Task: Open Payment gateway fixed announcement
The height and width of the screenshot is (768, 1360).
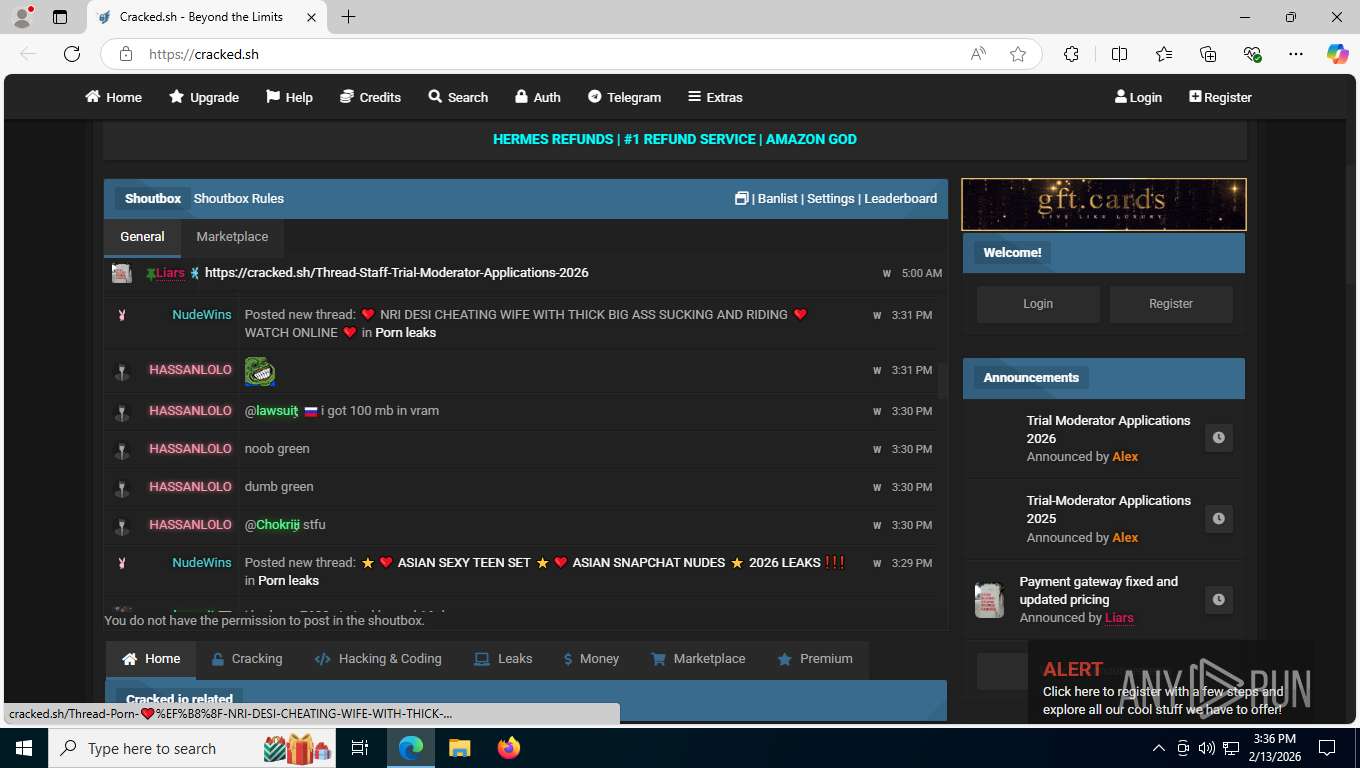Action: (1098, 590)
